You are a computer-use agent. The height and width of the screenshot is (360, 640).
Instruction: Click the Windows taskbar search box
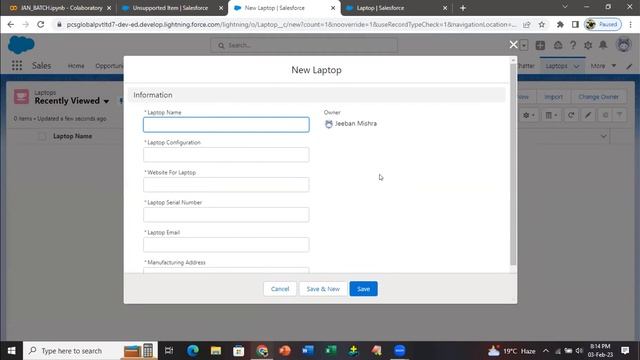coord(90,351)
